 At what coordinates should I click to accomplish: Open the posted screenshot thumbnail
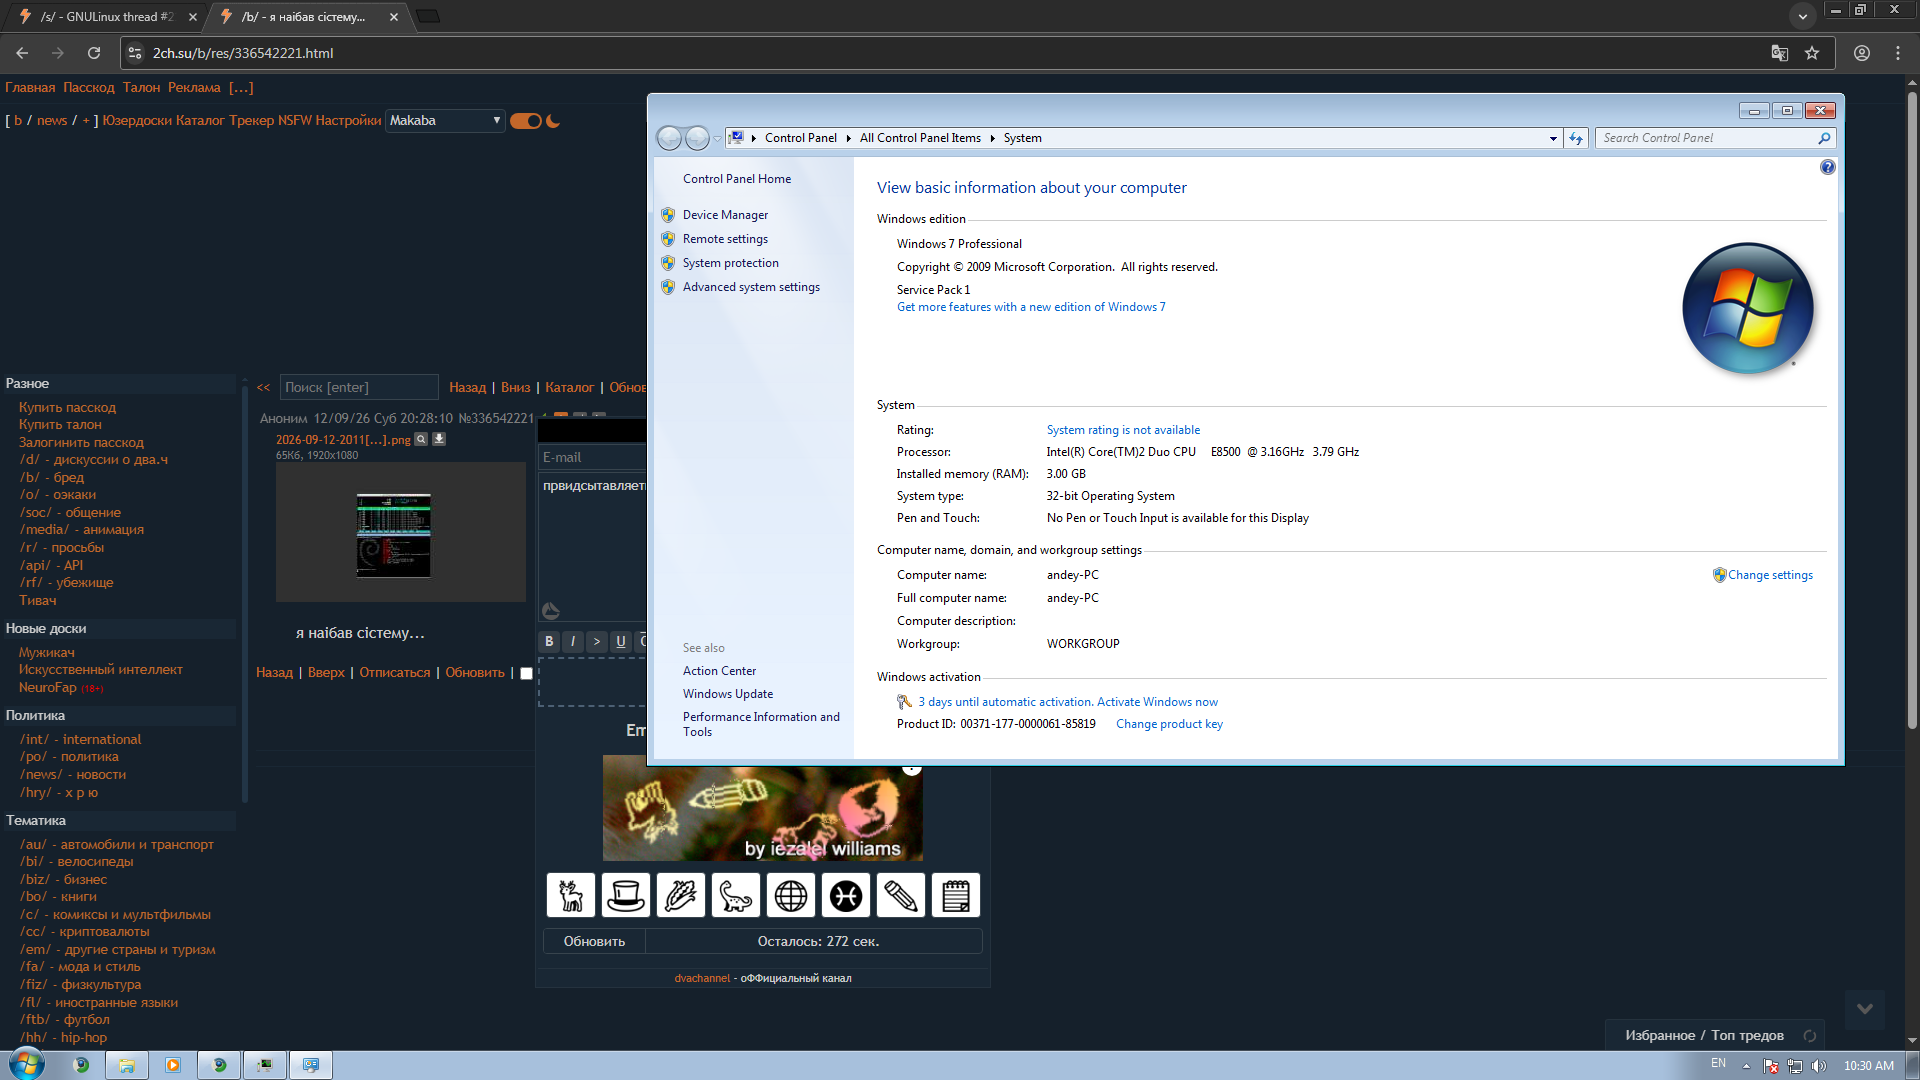coord(394,535)
